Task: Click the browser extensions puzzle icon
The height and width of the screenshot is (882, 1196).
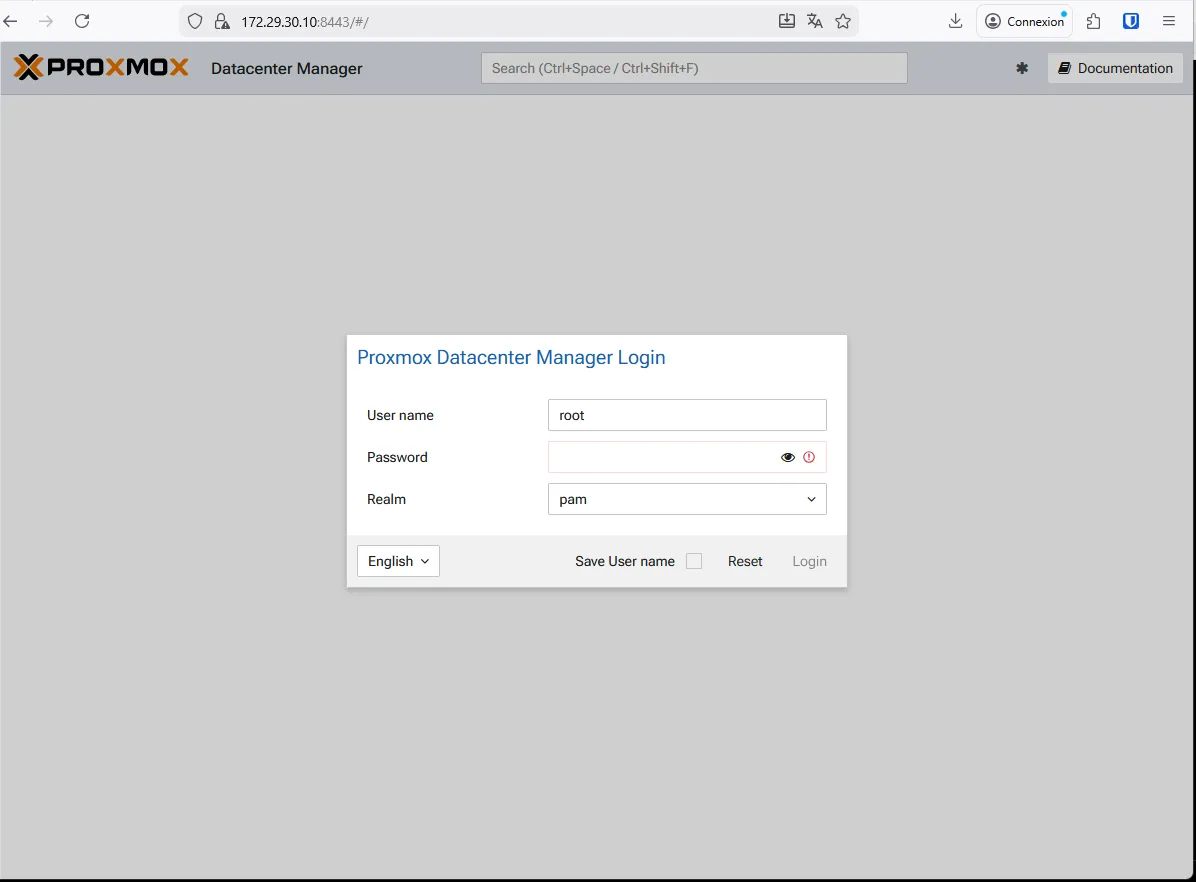Action: pos(1093,21)
